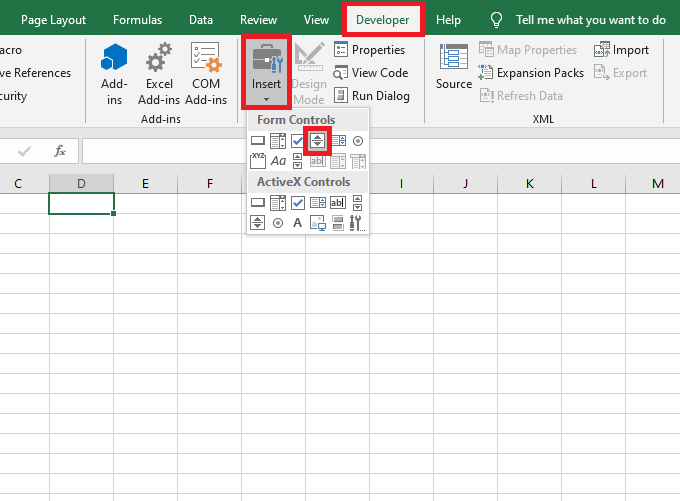This screenshot has width=680, height=501.
Task: Switch to Page Layout tab
Action: coord(53,20)
